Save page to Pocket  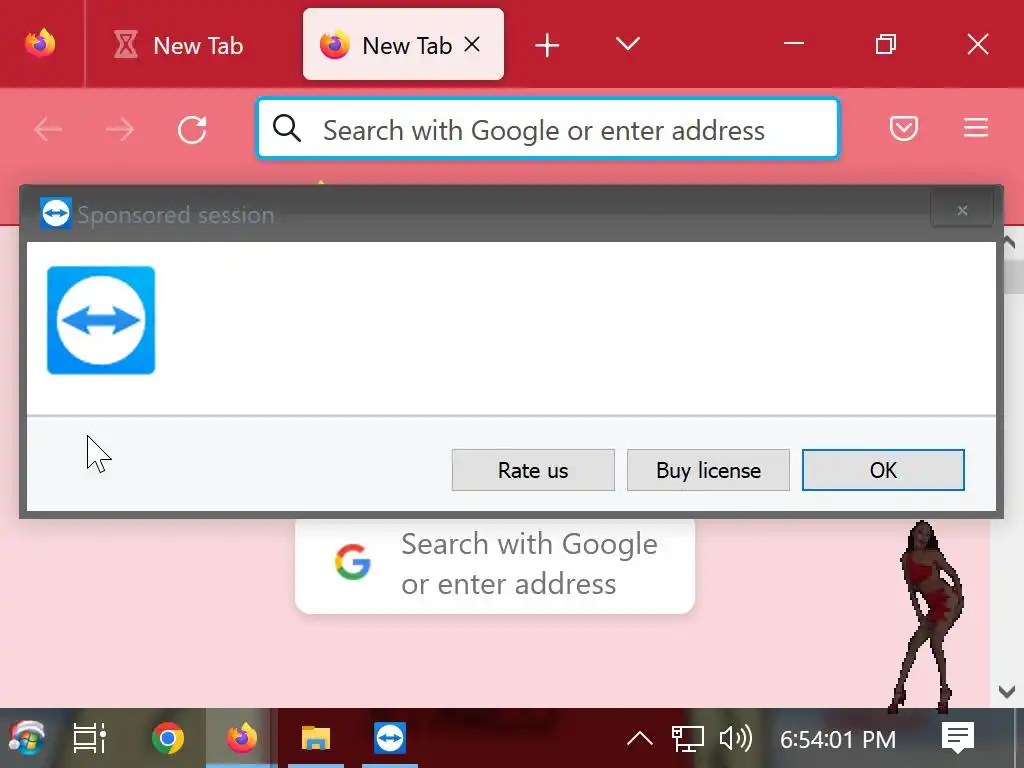904,128
